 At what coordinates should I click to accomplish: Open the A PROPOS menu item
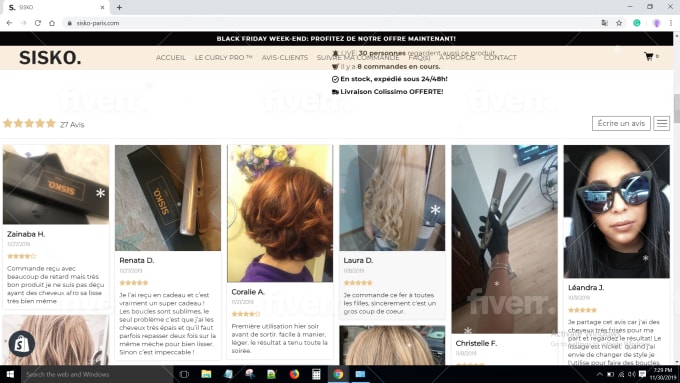(457, 57)
